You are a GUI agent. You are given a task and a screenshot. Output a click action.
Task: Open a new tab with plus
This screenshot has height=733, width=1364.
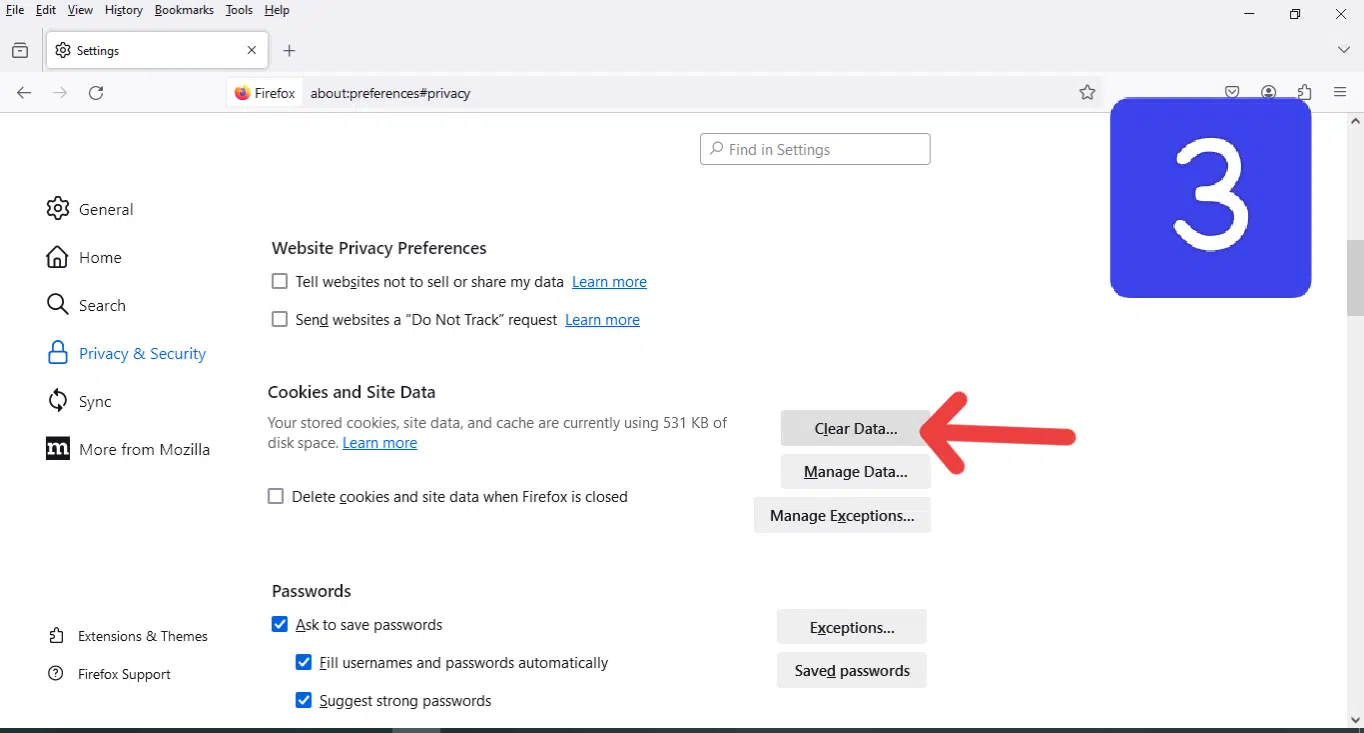tap(289, 51)
